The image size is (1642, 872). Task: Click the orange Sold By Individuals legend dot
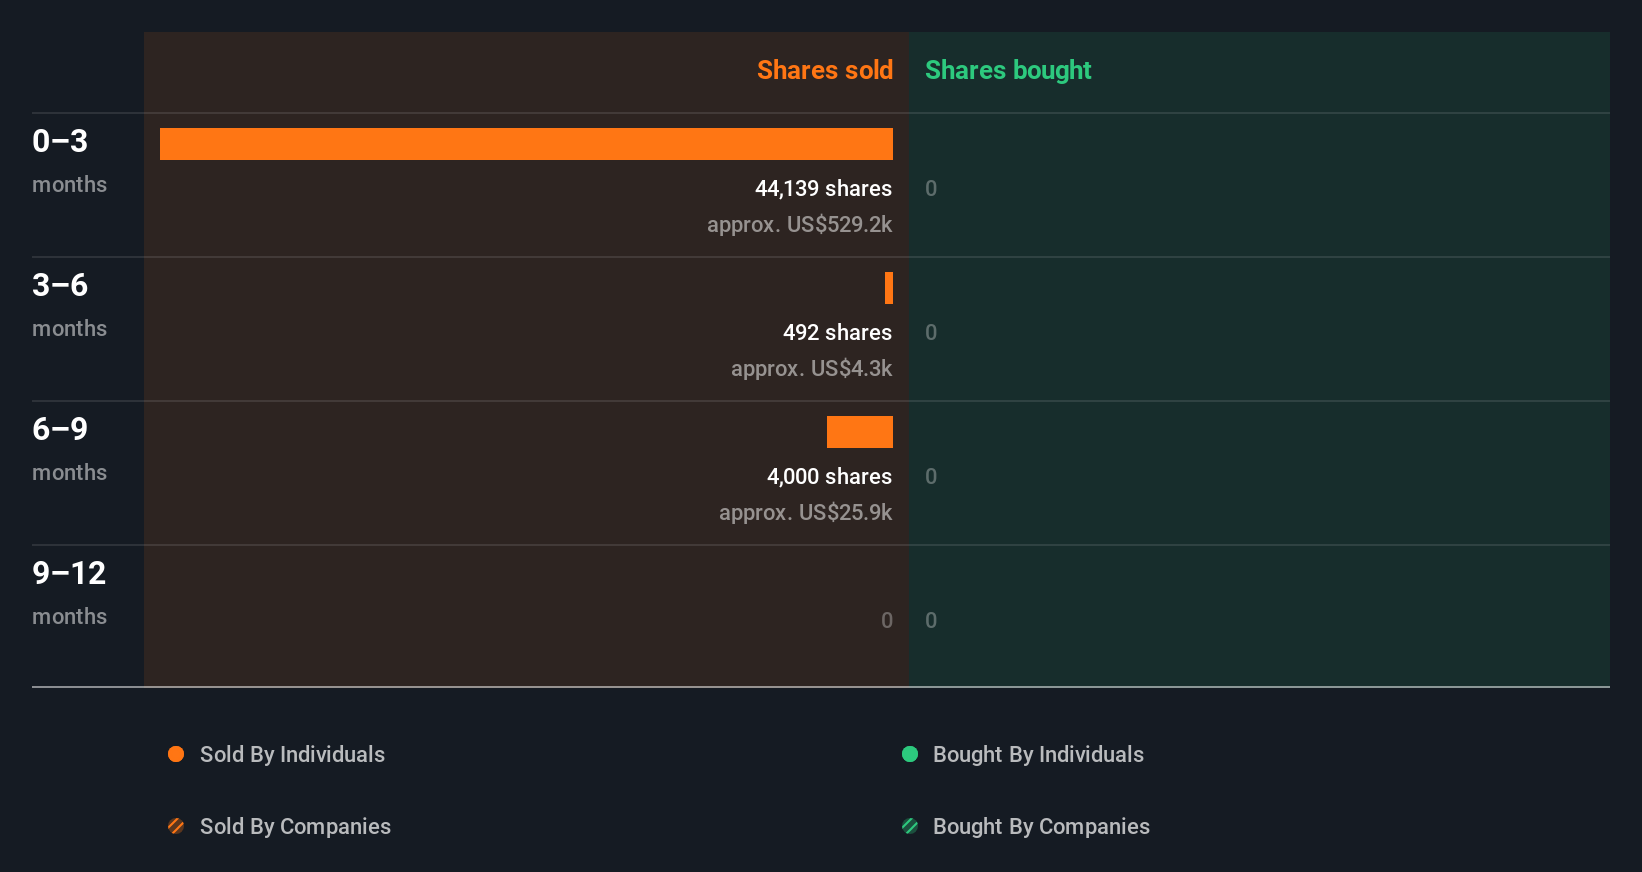click(176, 754)
